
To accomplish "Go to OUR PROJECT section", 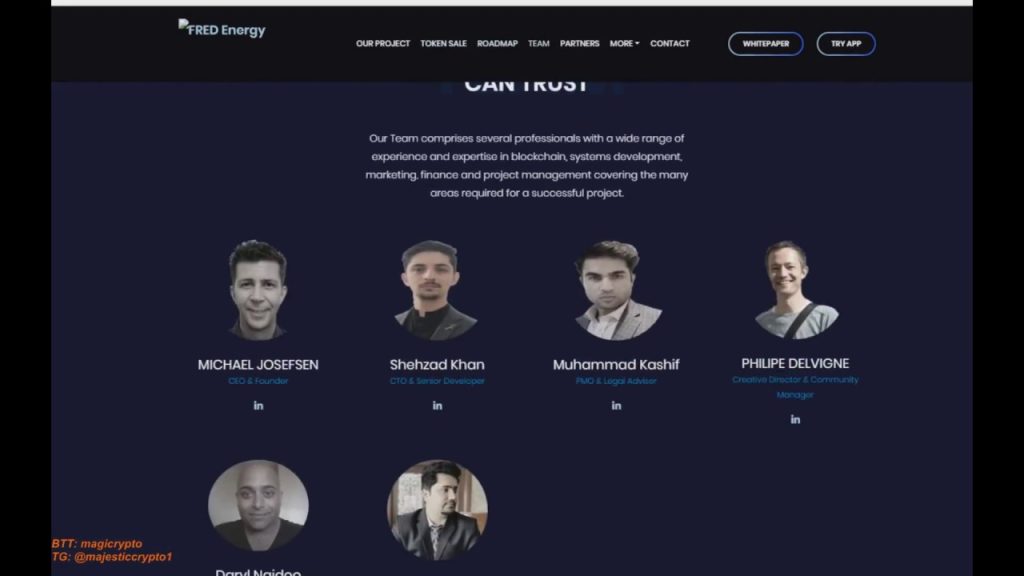I will pyautogui.click(x=383, y=44).
